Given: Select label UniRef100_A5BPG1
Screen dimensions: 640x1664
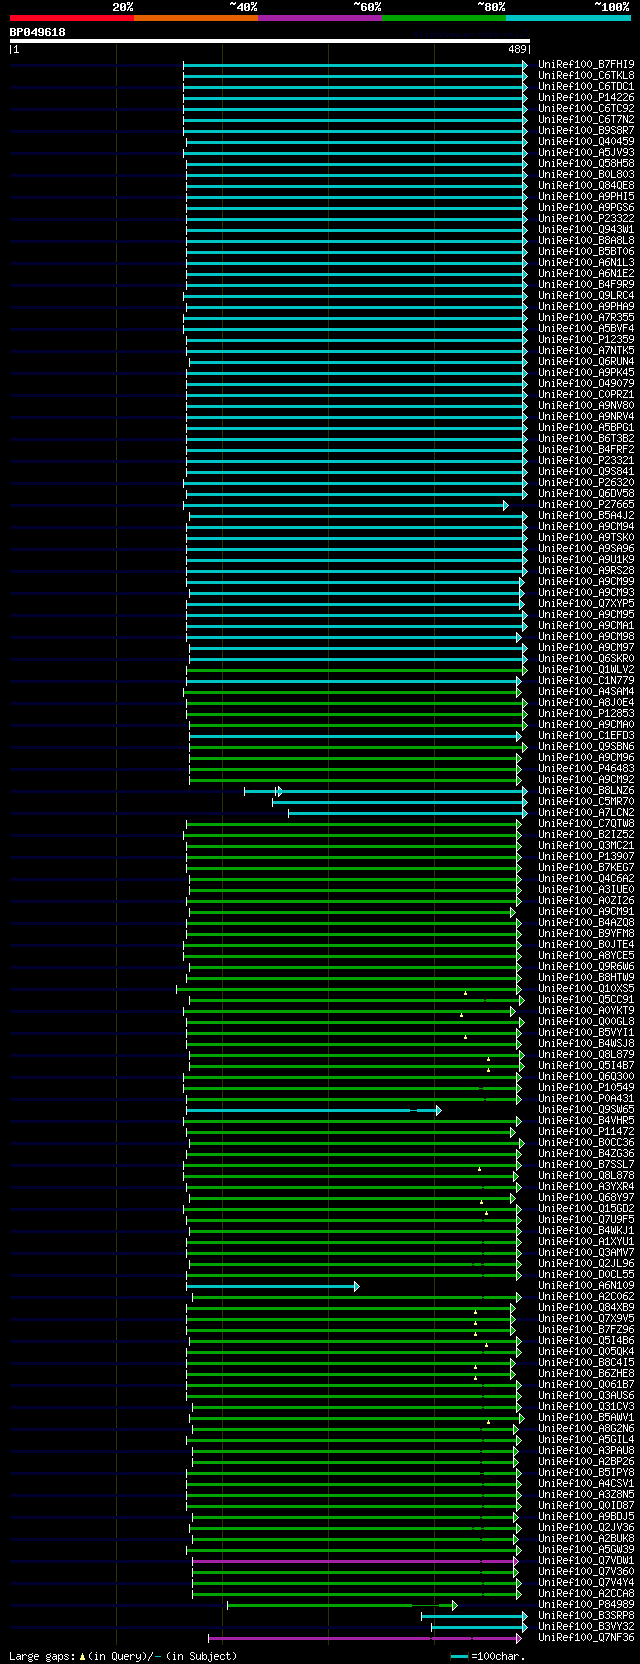Looking at the screenshot, I should coord(586,427).
